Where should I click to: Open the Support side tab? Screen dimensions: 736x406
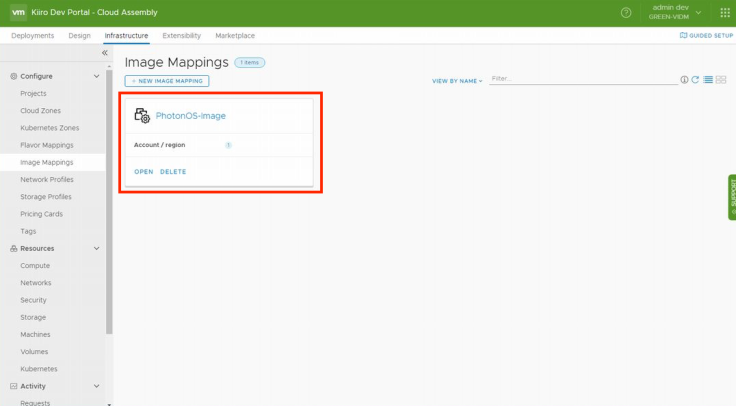(x=732, y=197)
